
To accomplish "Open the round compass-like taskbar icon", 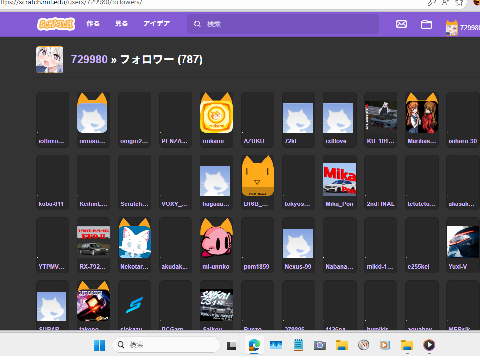I will [363, 345].
